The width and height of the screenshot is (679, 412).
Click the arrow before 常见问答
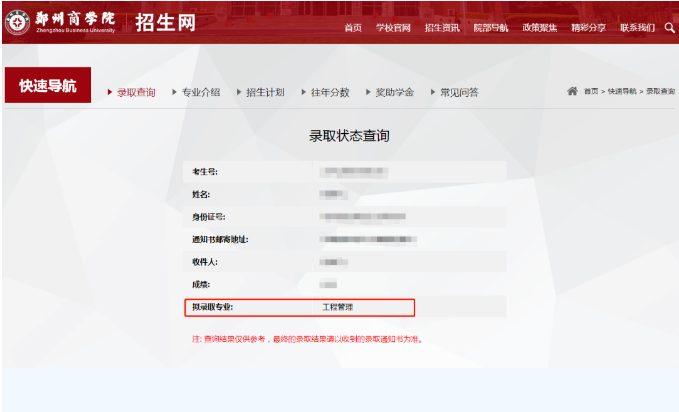[x=434, y=92]
